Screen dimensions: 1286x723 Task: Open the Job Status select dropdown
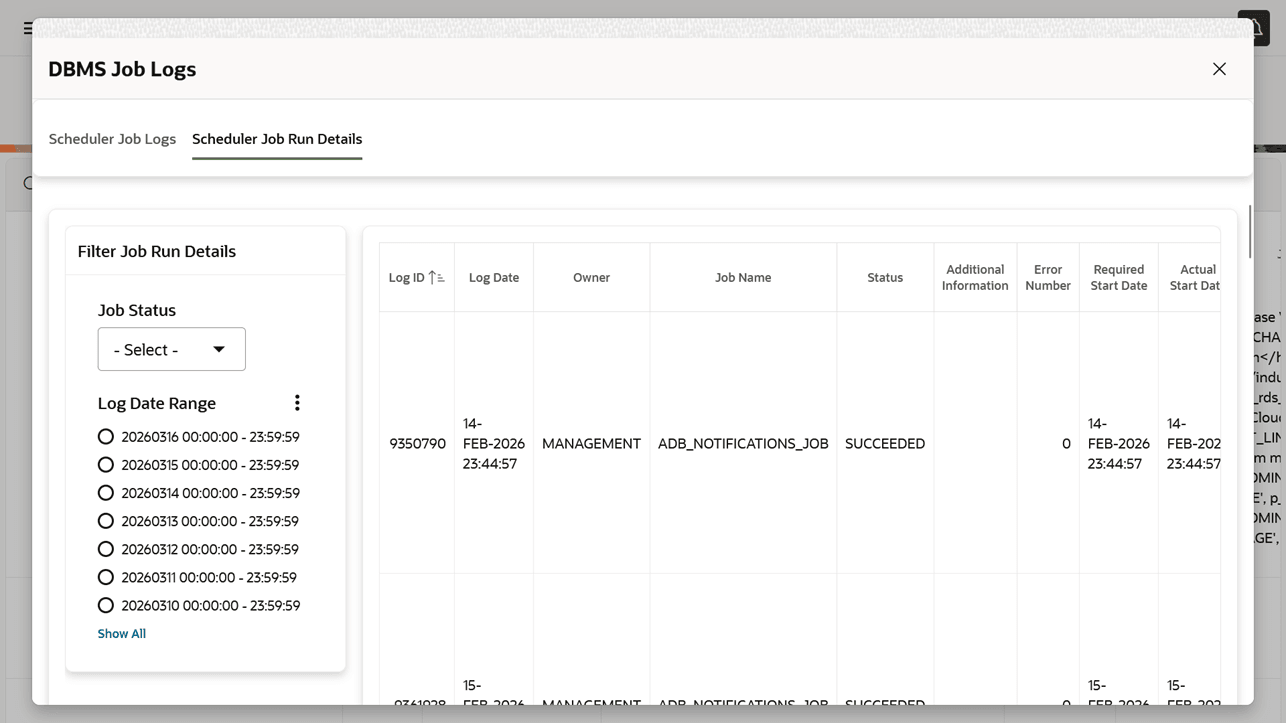(x=172, y=349)
